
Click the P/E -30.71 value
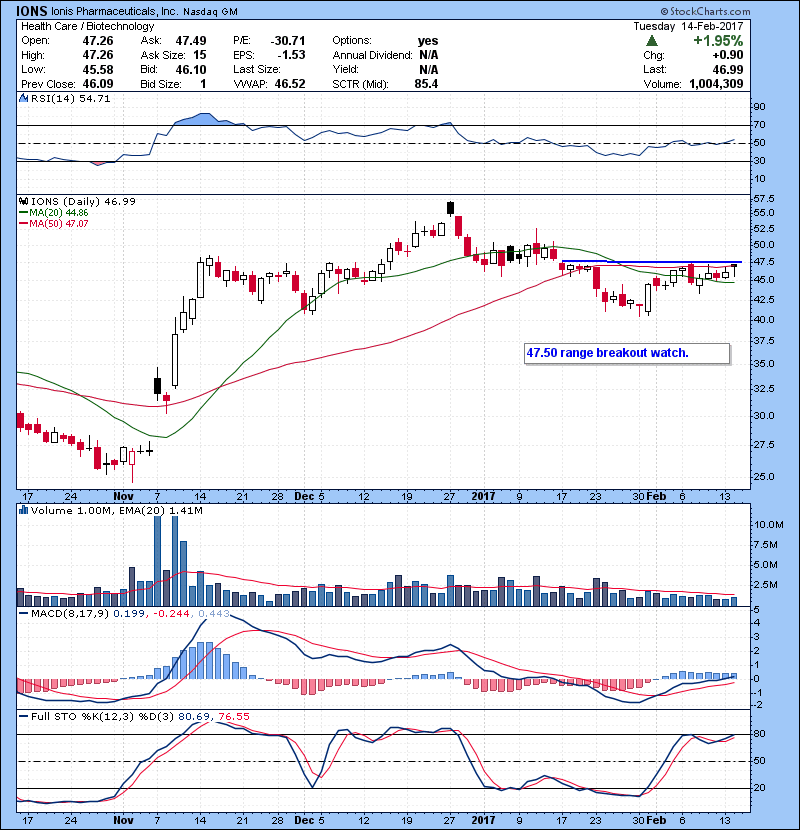point(288,41)
